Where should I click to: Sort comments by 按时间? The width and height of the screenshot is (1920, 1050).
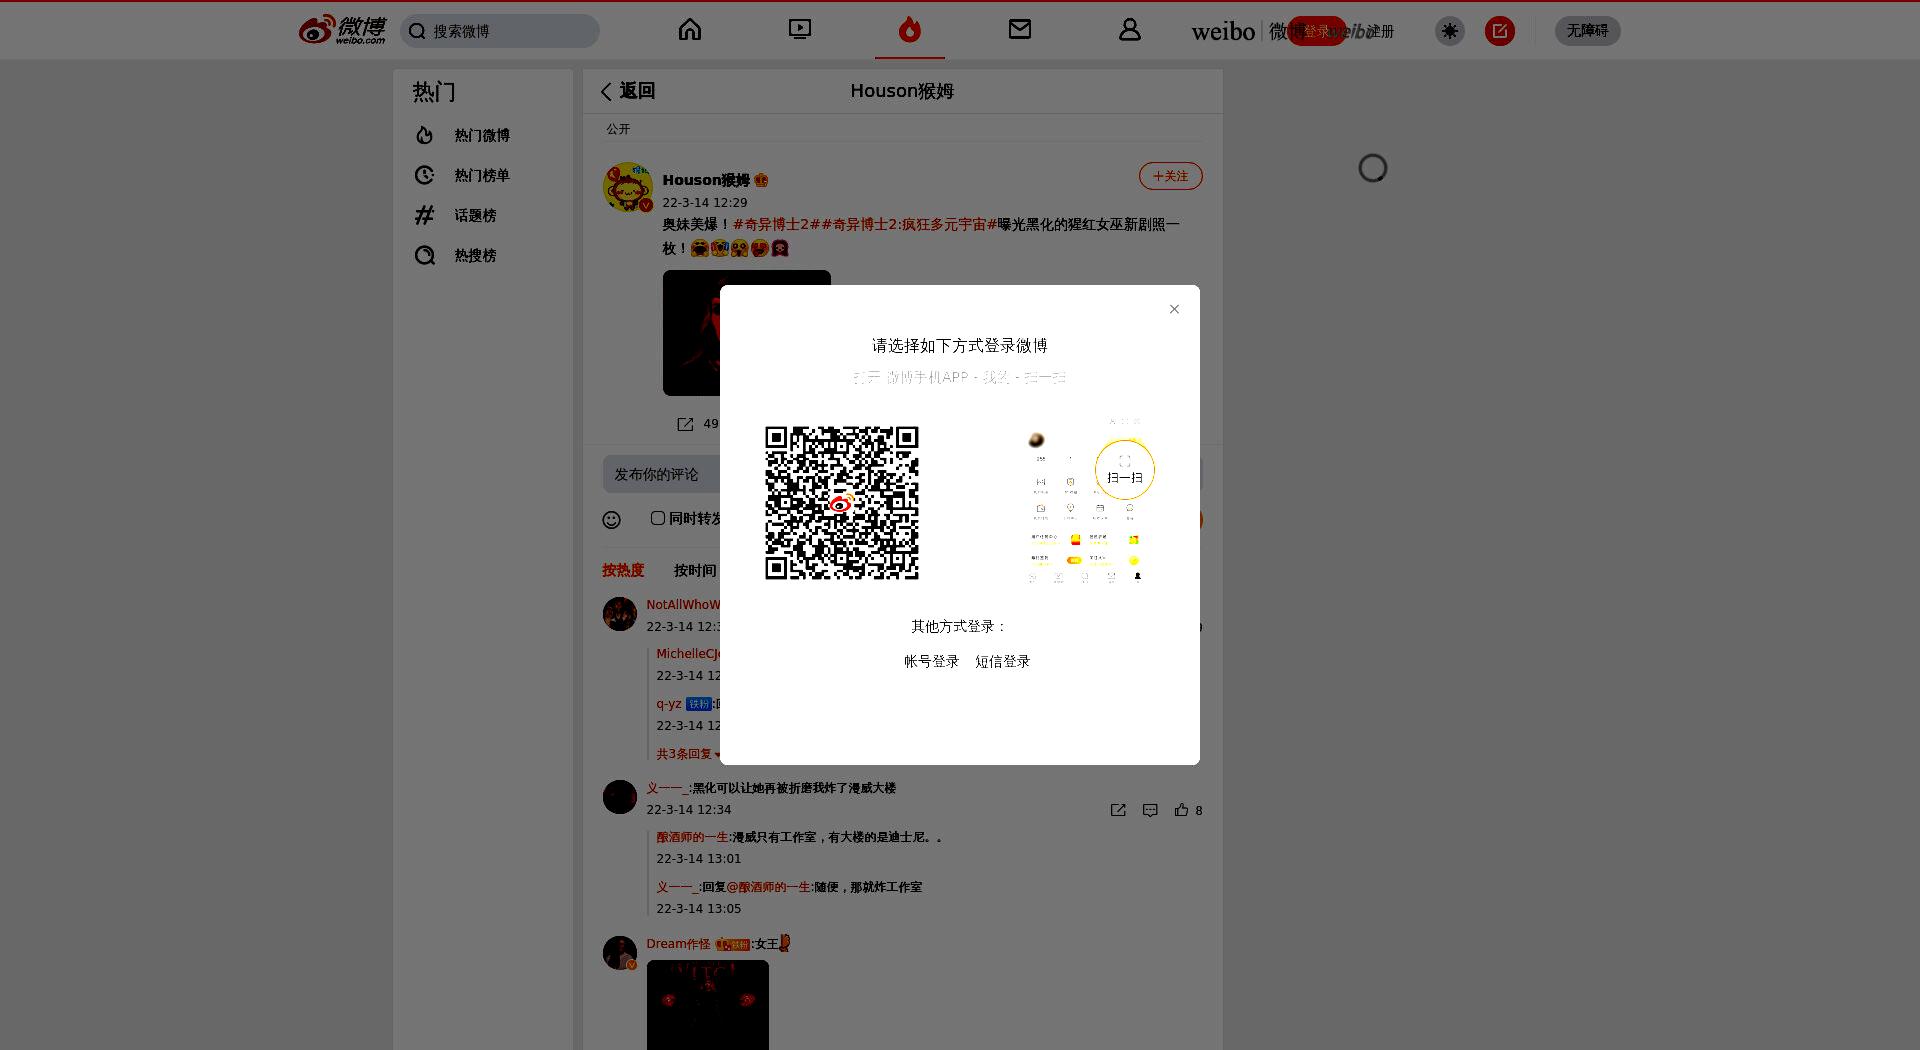pyautogui.click(x=695, y=570)
